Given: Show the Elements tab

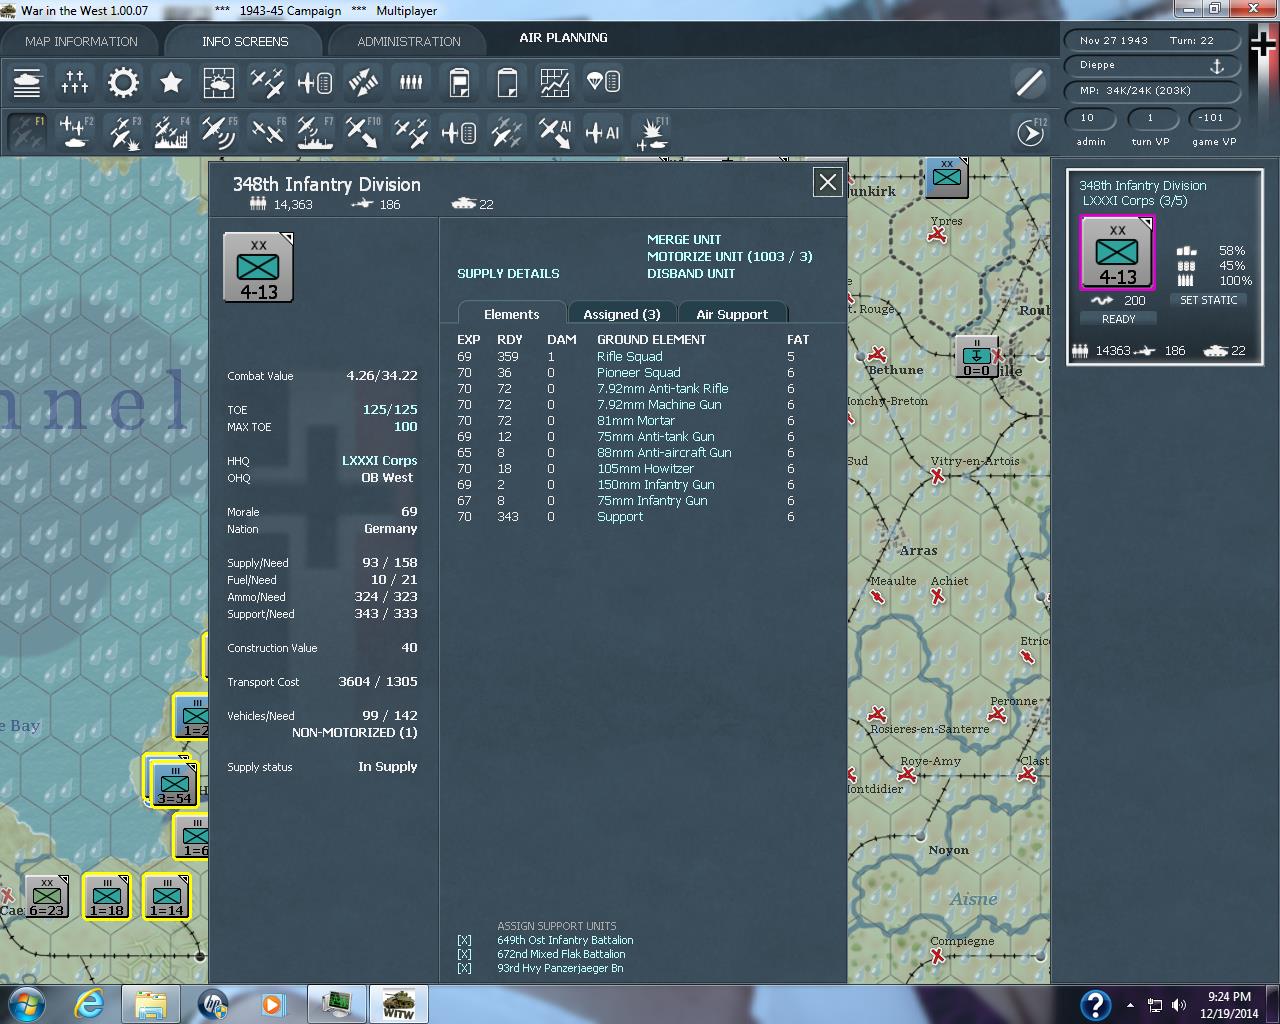Looking at the screenshot, I should (511, 314).
